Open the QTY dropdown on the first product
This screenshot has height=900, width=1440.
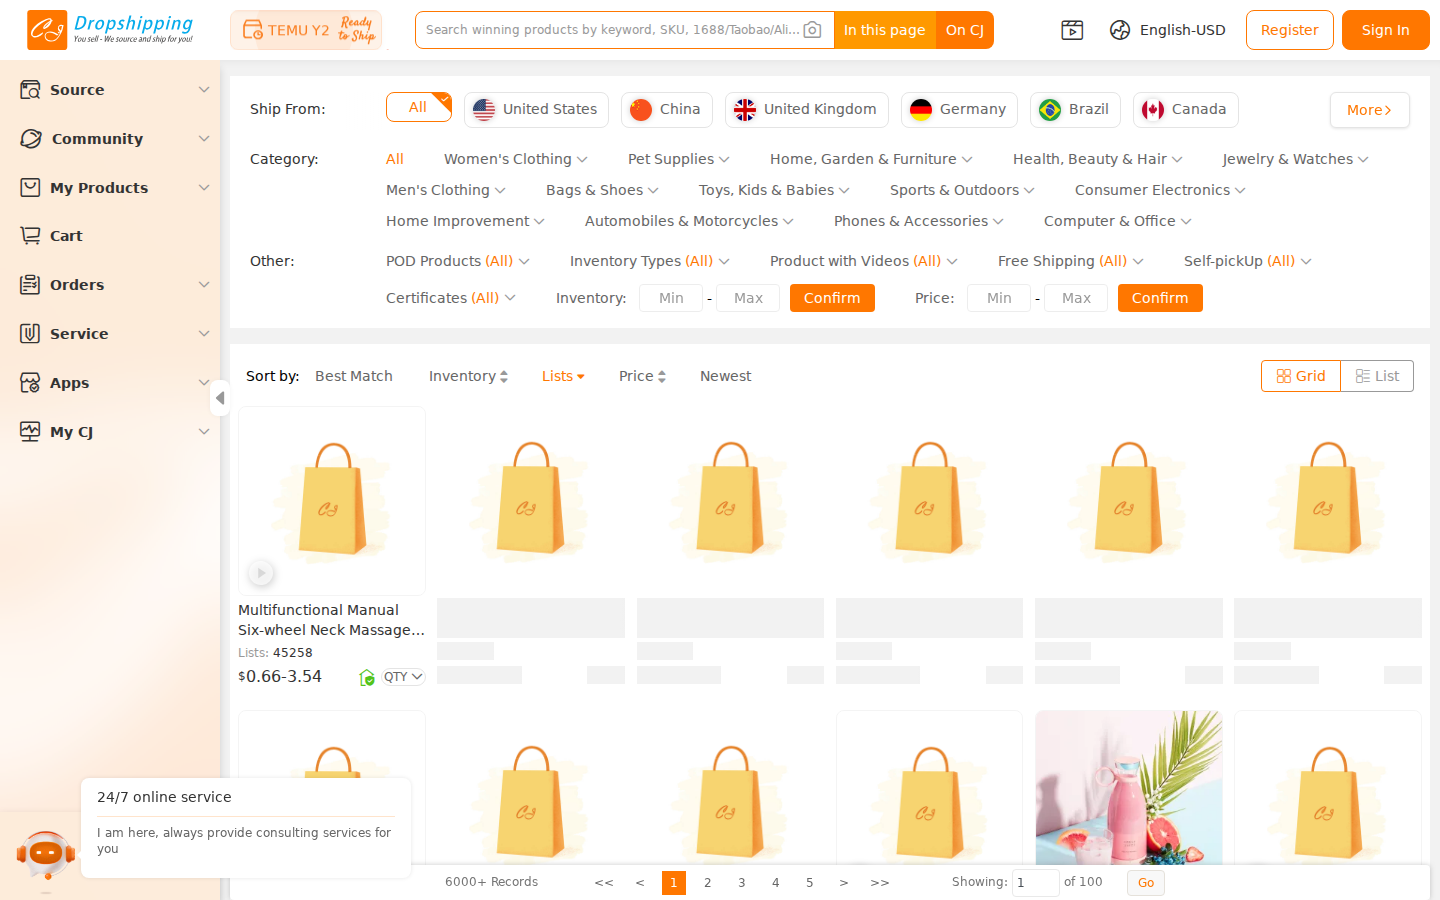402,677
